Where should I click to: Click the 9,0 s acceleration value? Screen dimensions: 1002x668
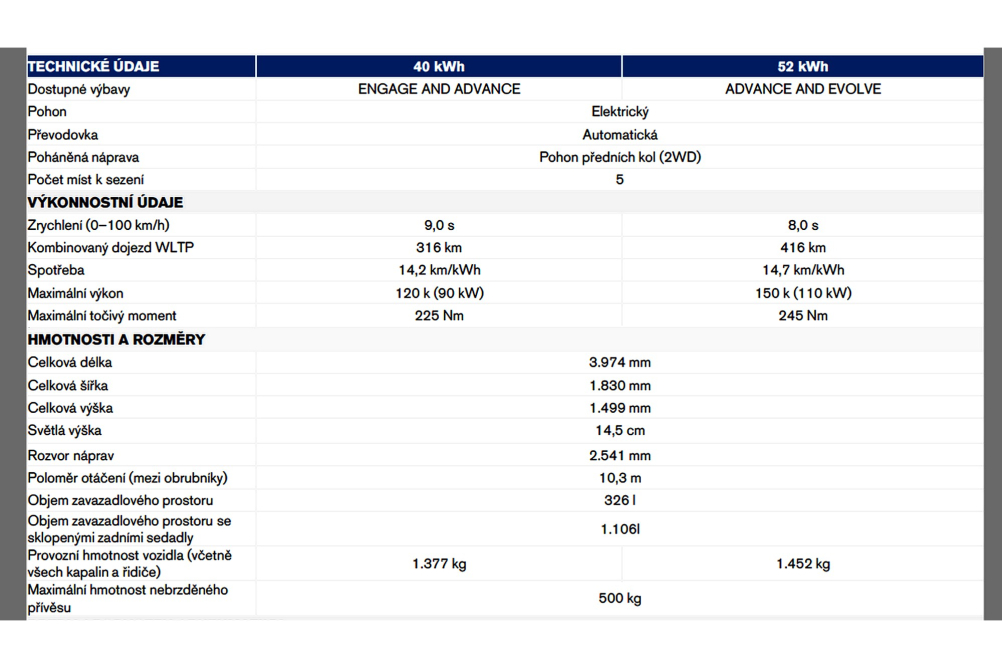click(x=439, y=226)
